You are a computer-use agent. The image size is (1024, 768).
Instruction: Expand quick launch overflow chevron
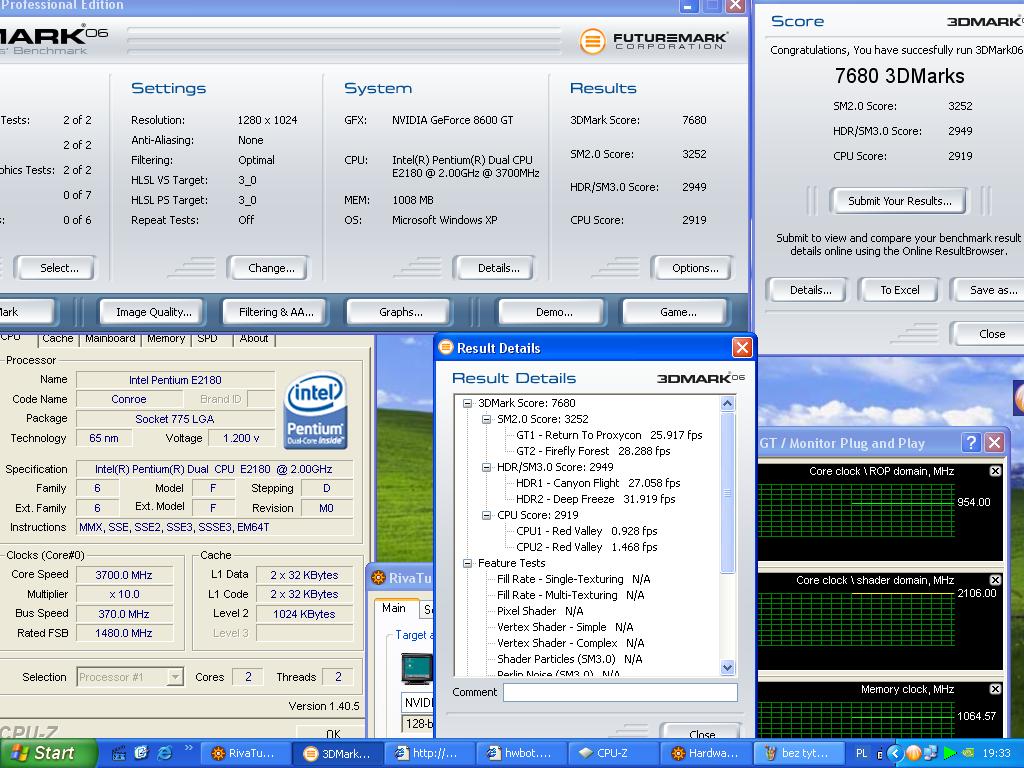coord(189,748)
